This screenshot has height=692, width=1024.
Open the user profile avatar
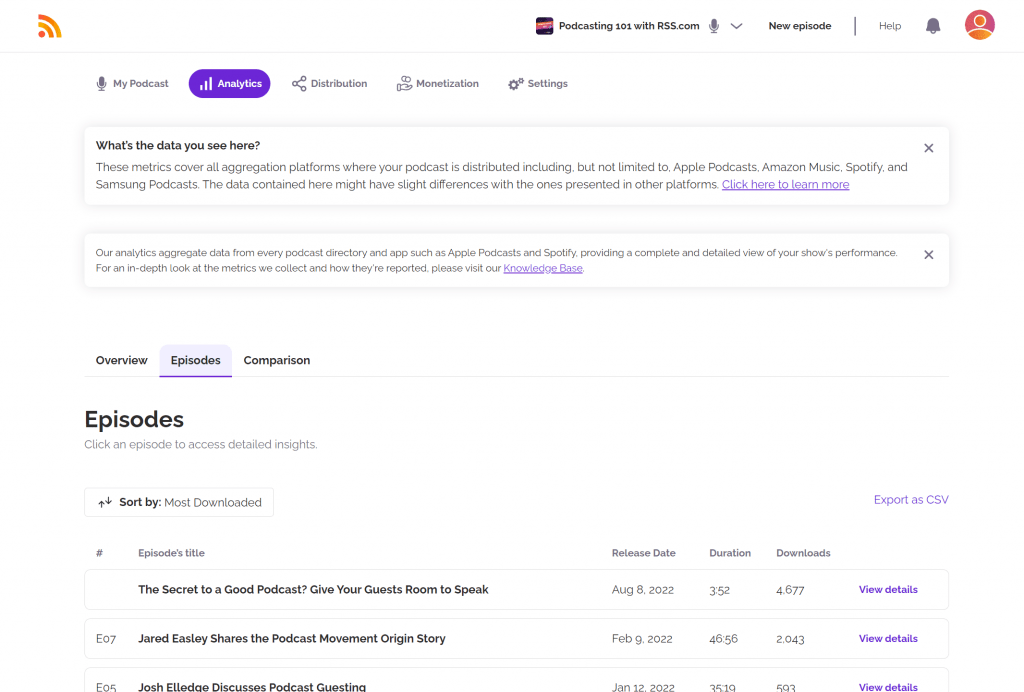coord(979,25)
